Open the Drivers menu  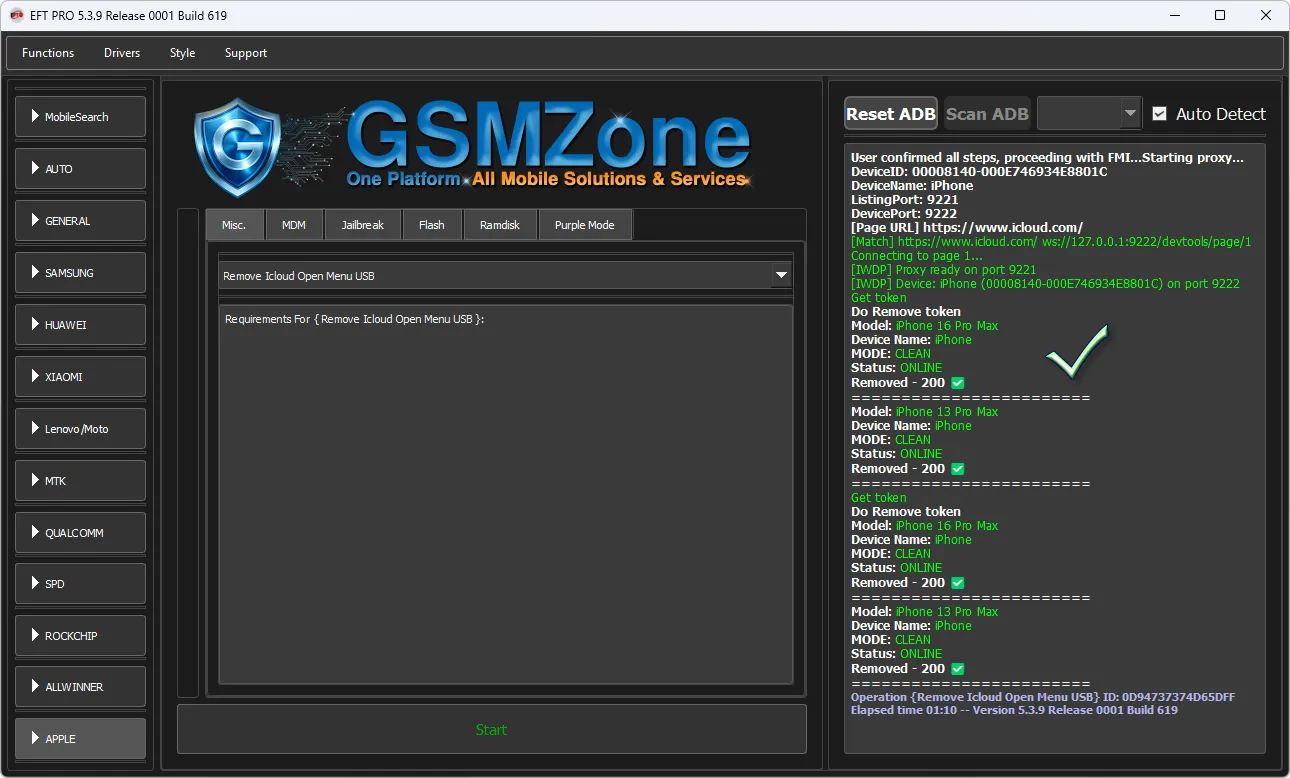(122, 53)
